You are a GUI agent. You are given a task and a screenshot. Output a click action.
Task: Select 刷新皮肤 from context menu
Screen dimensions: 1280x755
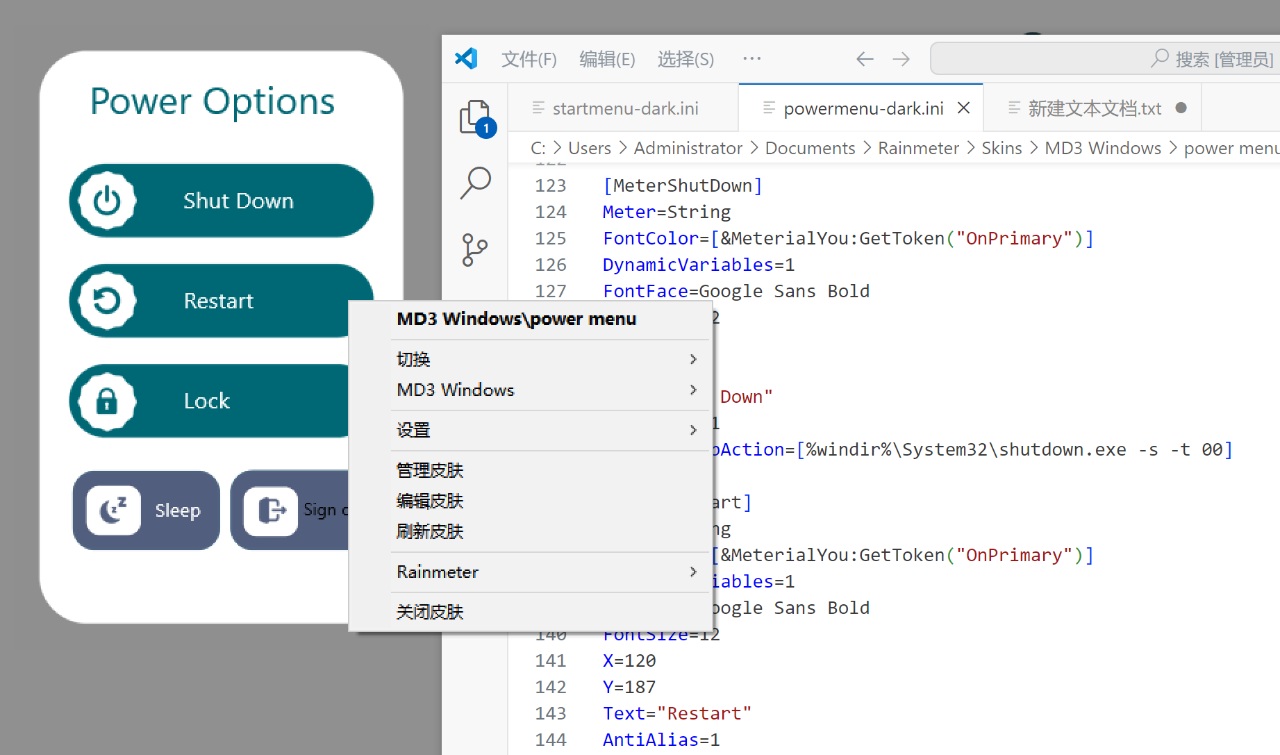pos(430,531)
